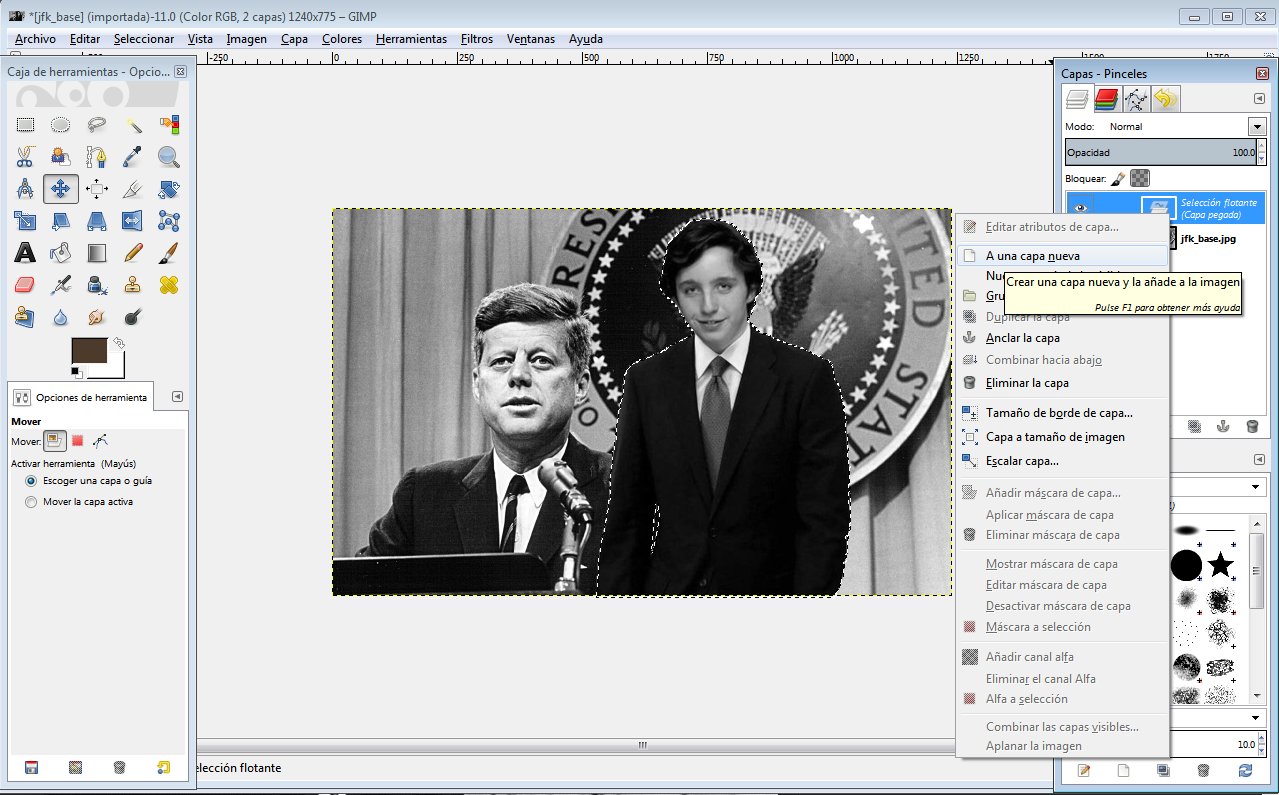Enable 'Mover la capa activa' option
The width and height of the screenshot is (1279, 795).
pos(31,502)
